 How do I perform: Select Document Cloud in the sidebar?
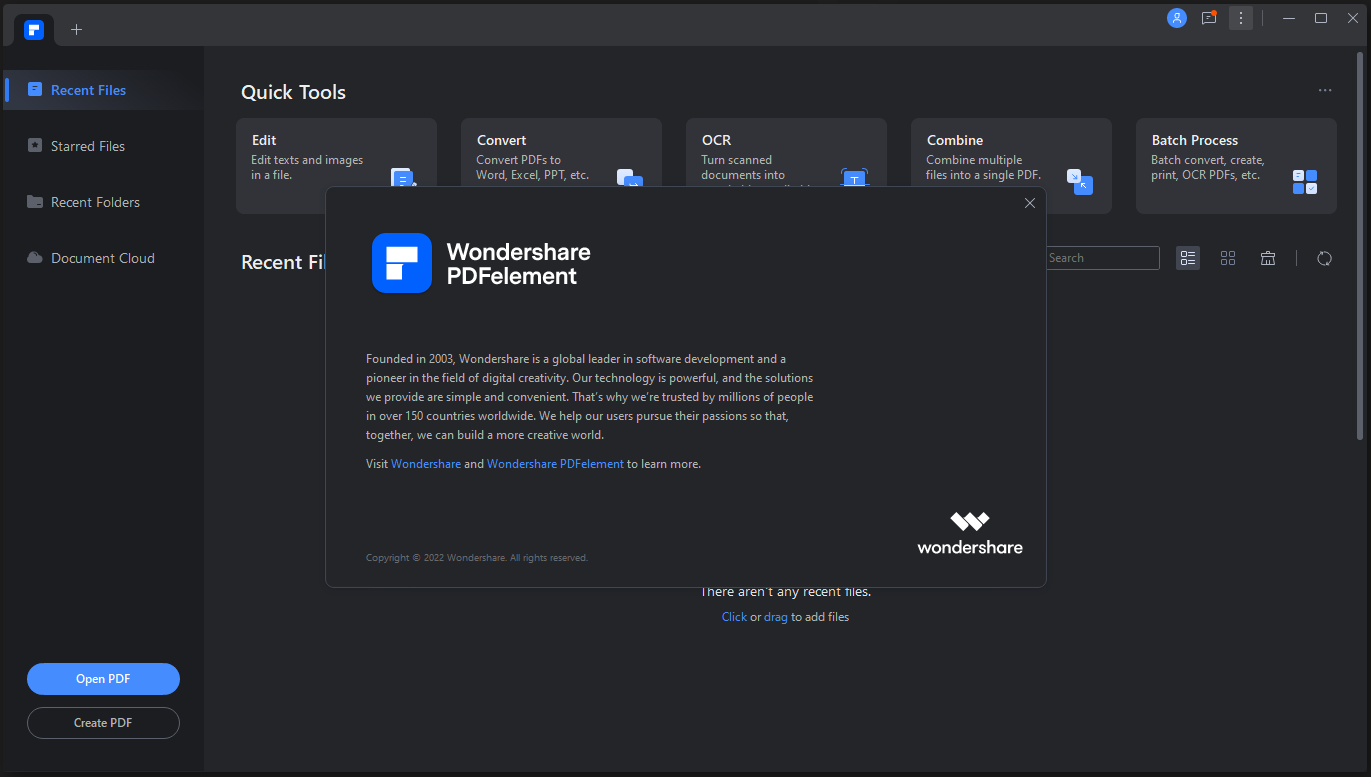point(104,258)
